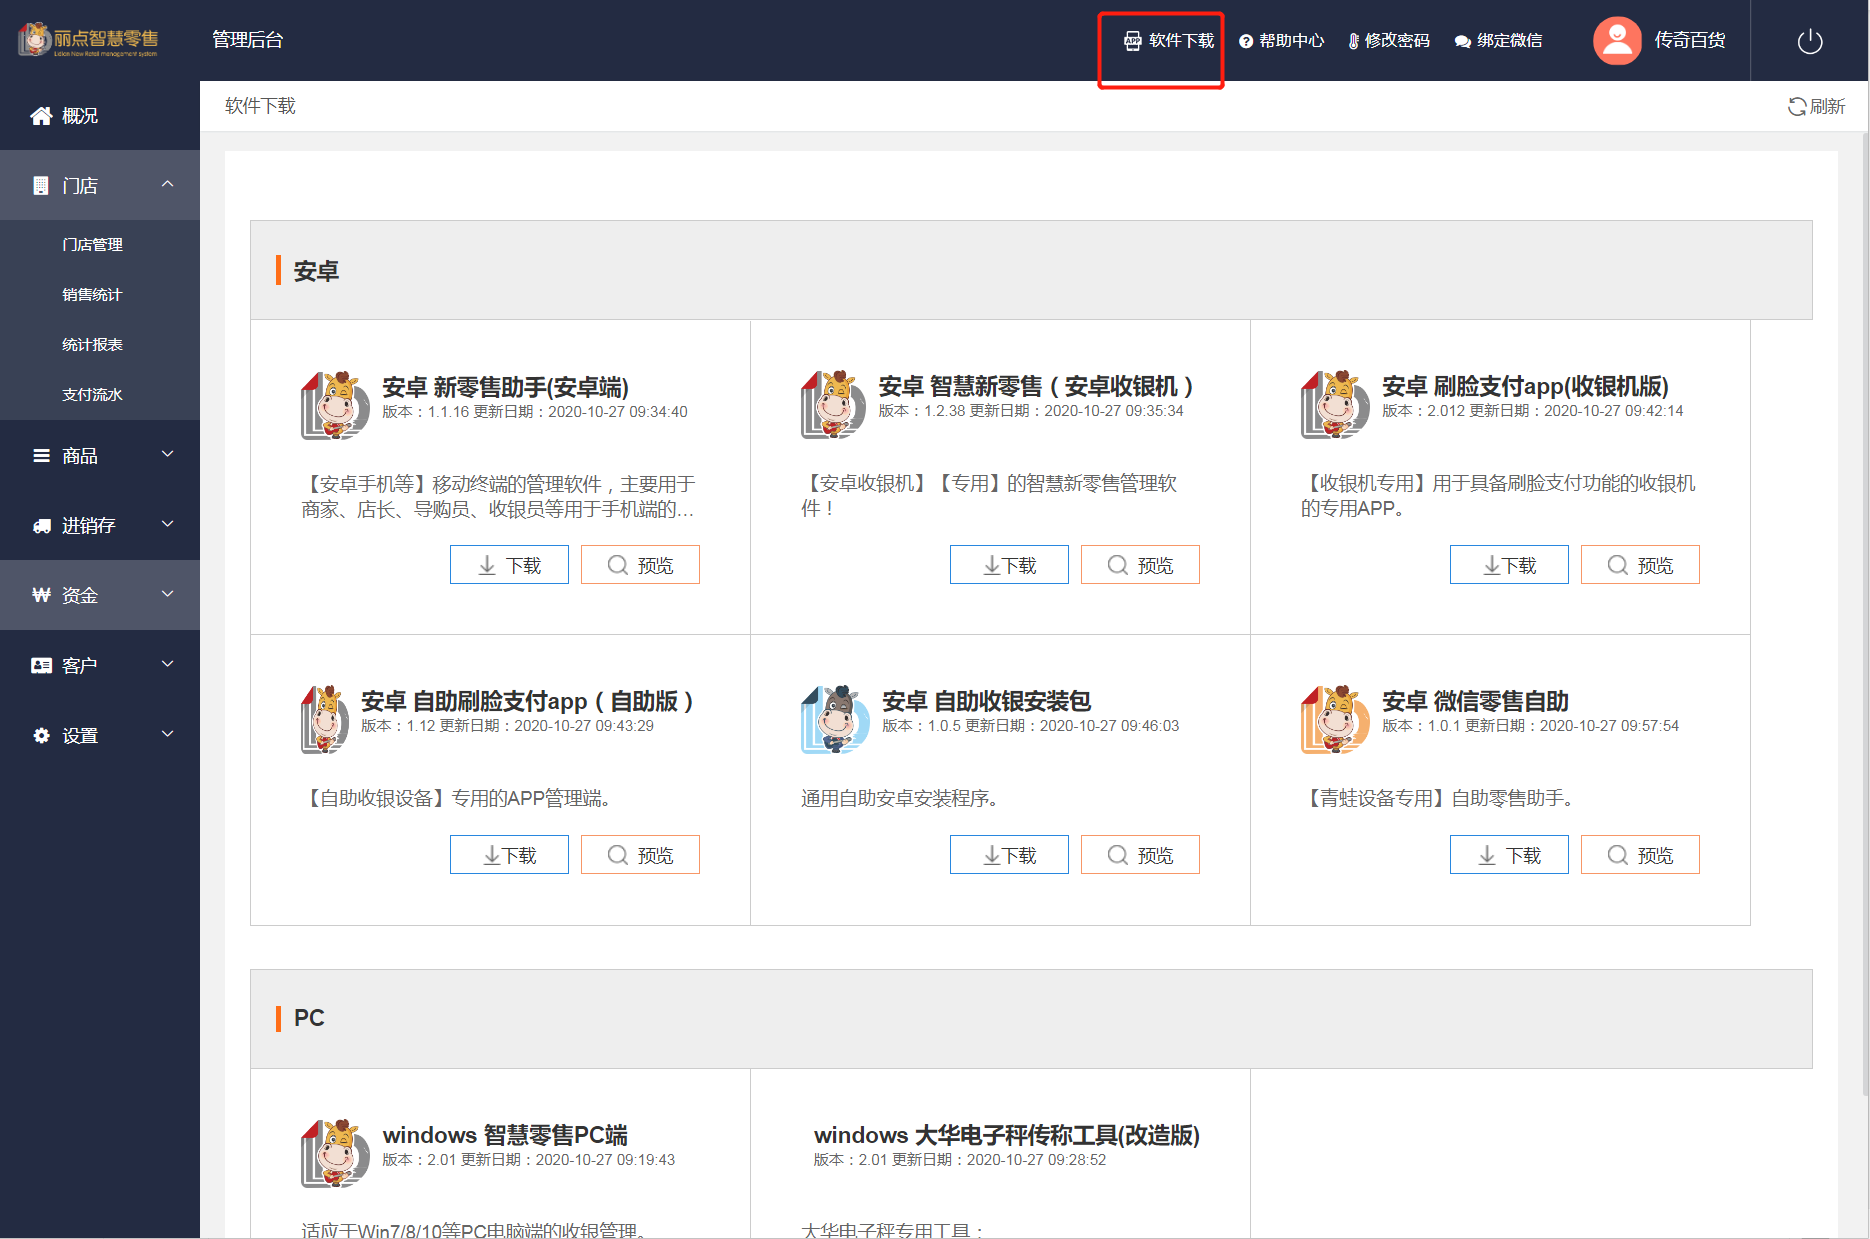The width and height of the screenshot is (1870, 1239).
Task: Click the 概况 home icon
Action: click(x=41, y=116)
